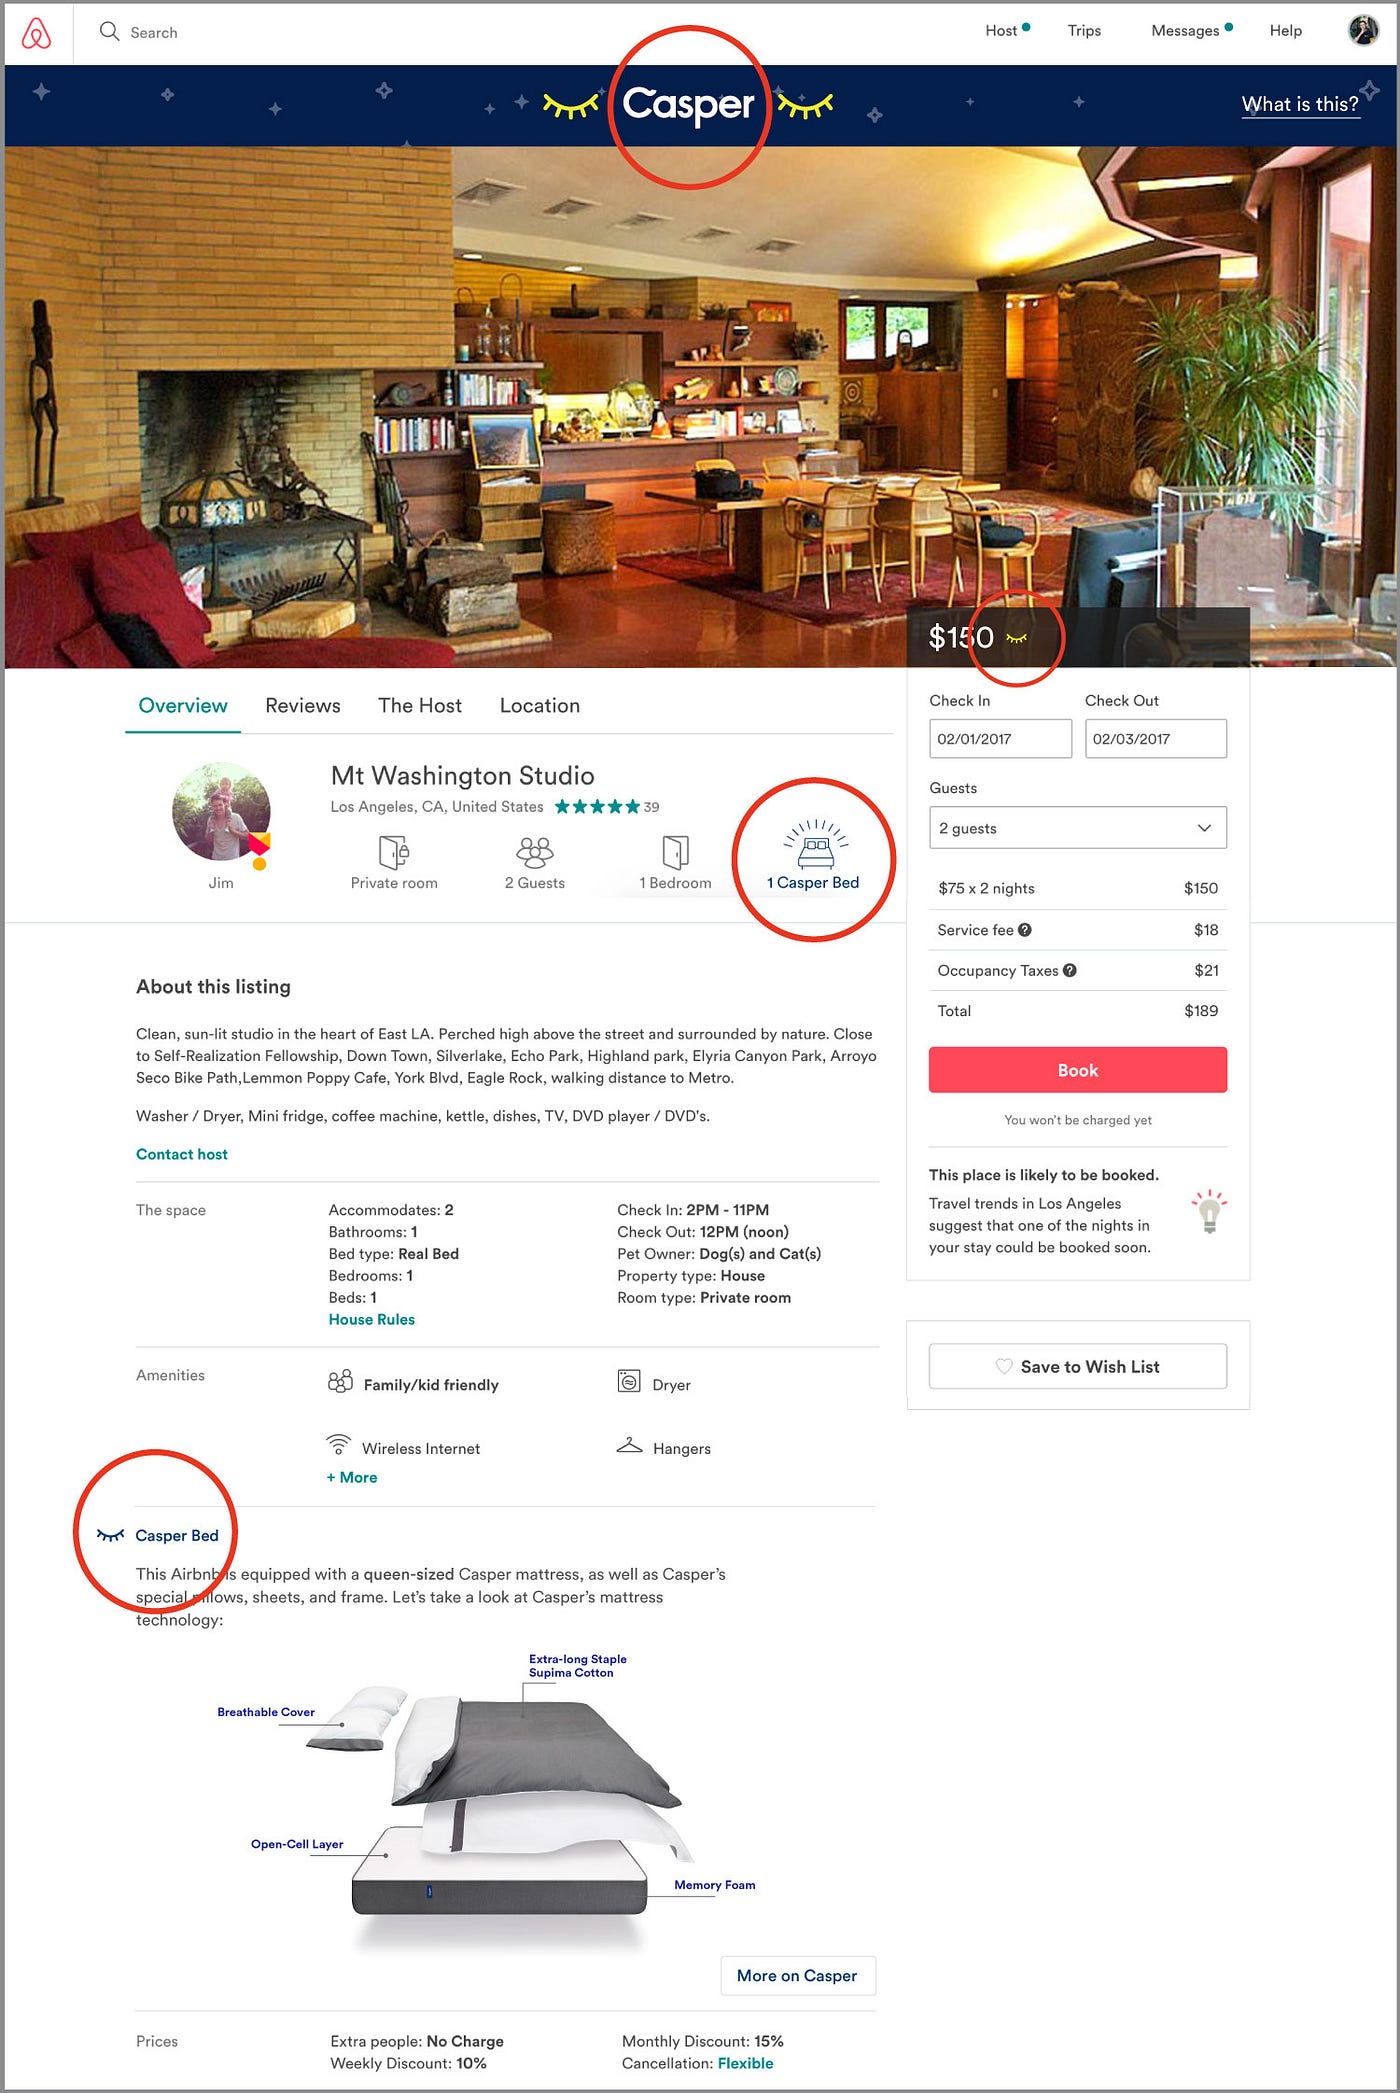Select the Location tab
The image size is (1400, 2093).
540,706
